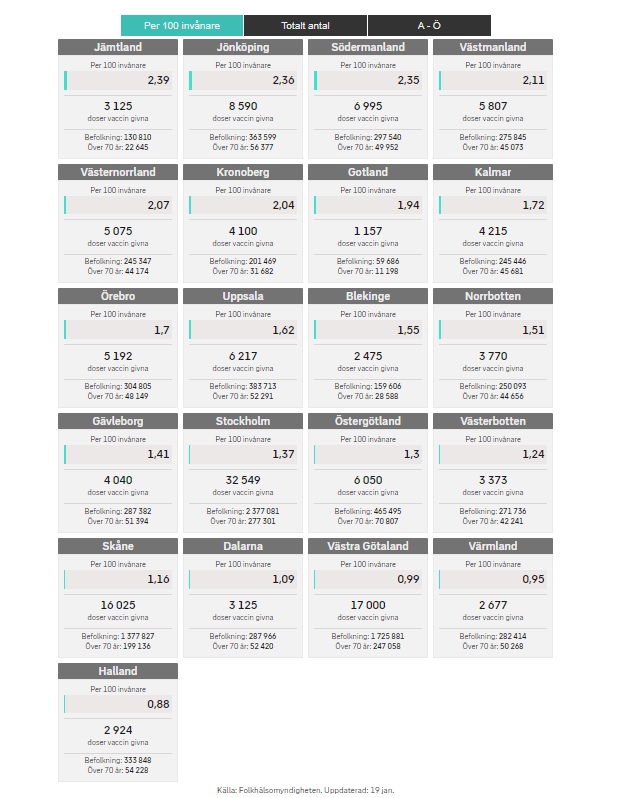The width and height of the screenshot is (620, 798).
Task: Click the Jönköping region header
Action: [243, 47]
